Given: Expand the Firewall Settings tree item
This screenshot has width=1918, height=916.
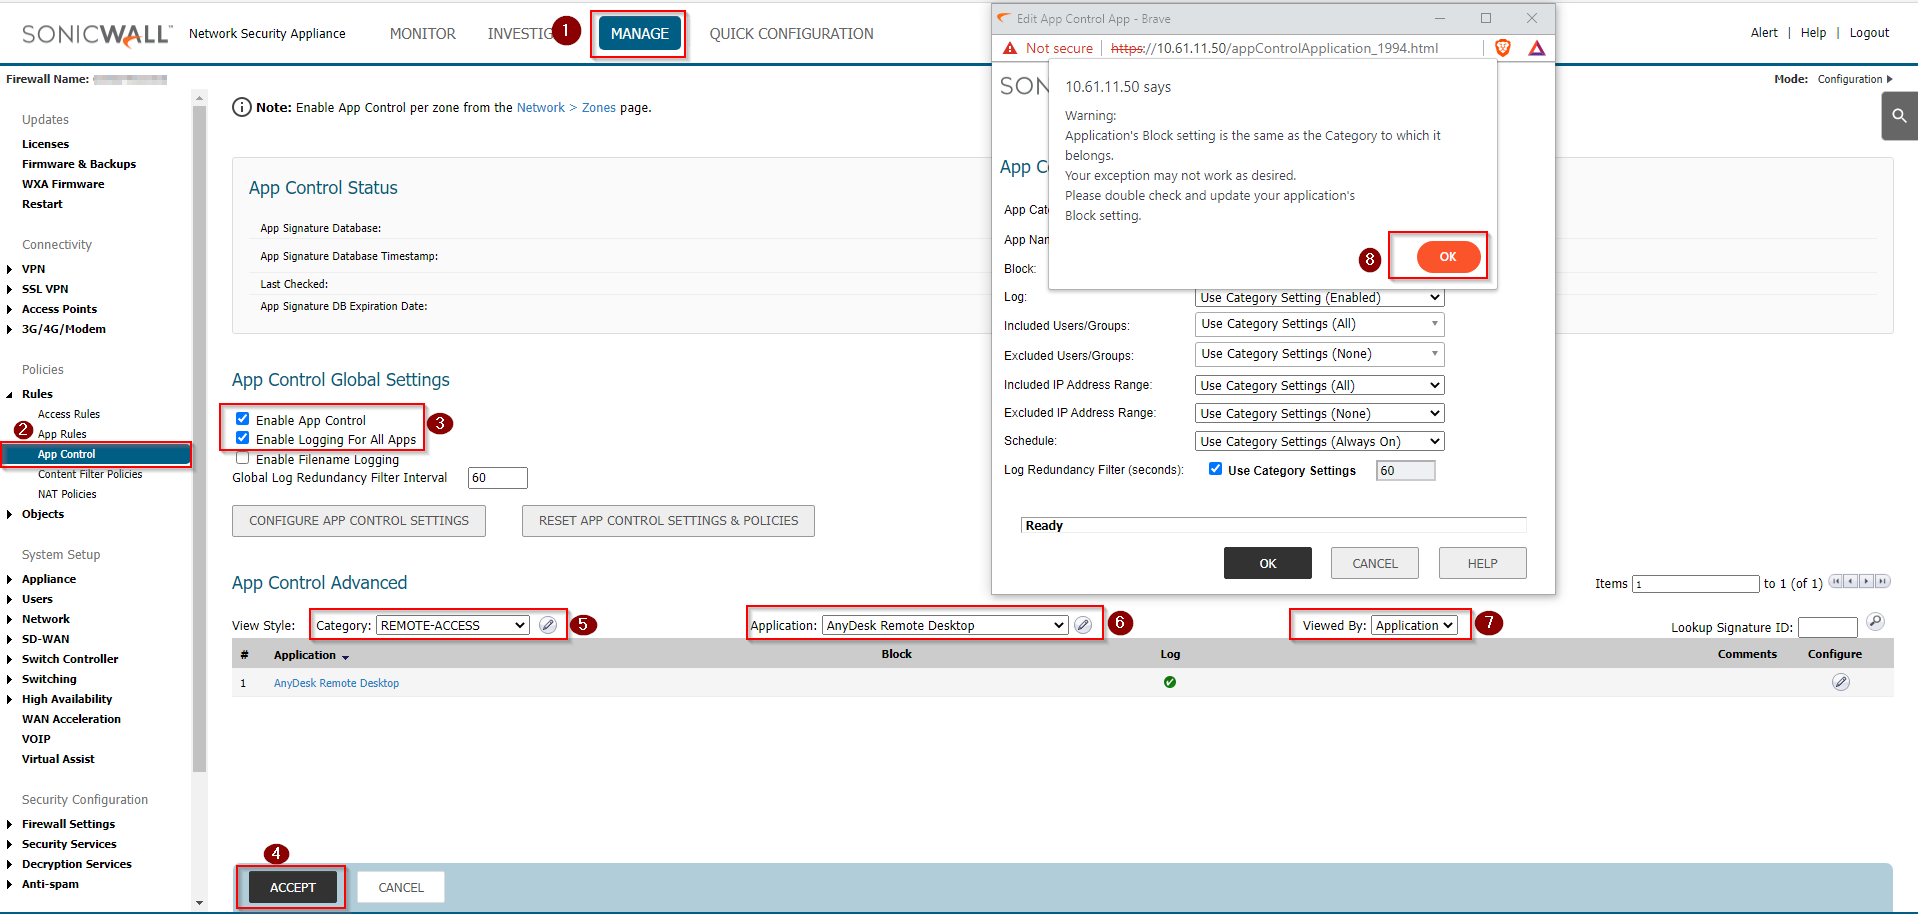Looking at the screenshot, I should point(10,824).
